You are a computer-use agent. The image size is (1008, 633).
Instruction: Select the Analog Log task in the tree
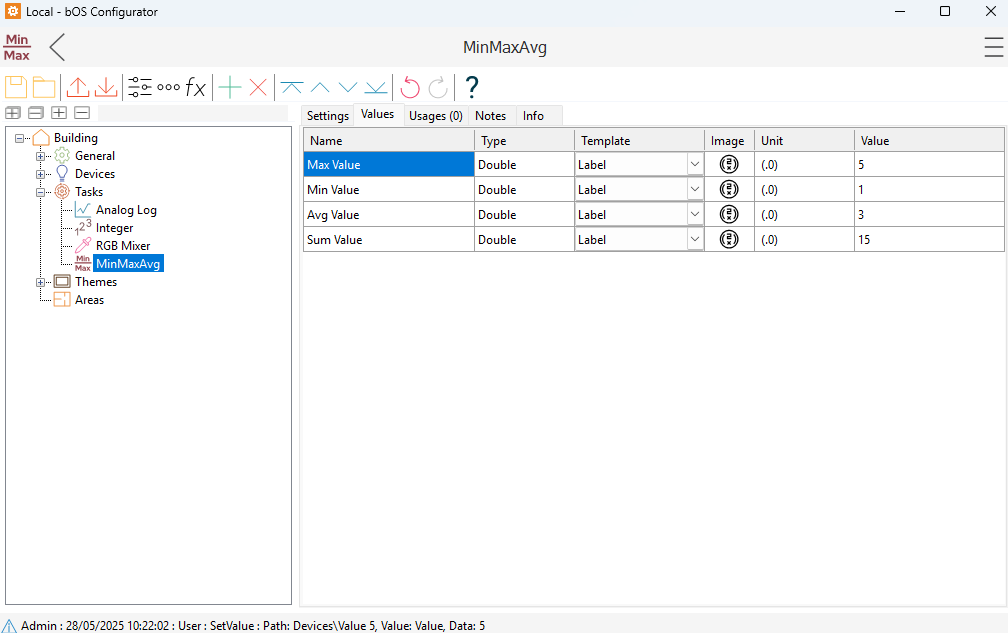pyautogui.click(x=126, y=210)
